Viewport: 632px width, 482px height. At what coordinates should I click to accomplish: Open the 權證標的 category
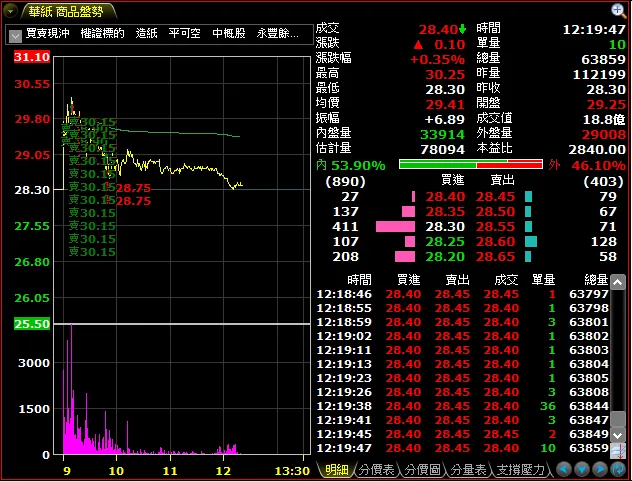tap(102, 33)
